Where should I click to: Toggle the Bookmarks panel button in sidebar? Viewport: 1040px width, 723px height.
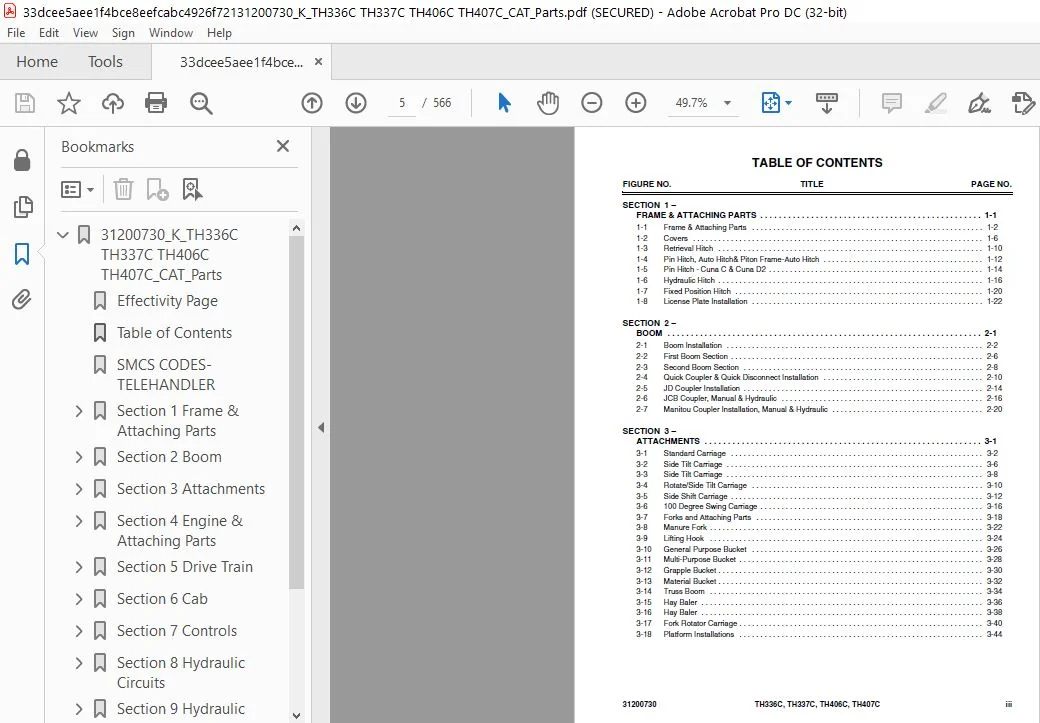(22, 253)
